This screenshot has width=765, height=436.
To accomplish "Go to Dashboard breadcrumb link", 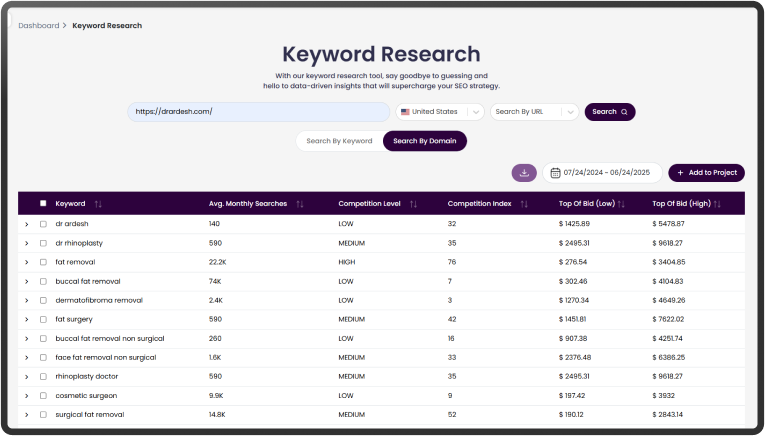I will coord(39,25).
